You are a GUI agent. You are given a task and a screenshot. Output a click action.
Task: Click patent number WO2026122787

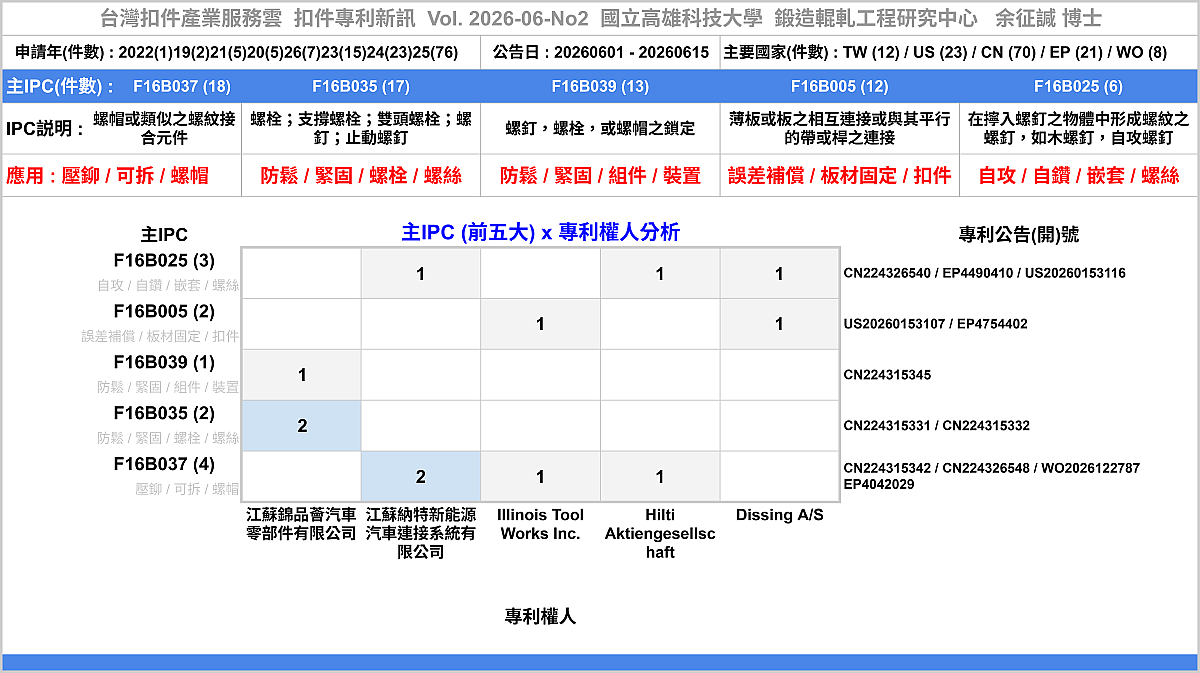click(x=1091, y=468)
